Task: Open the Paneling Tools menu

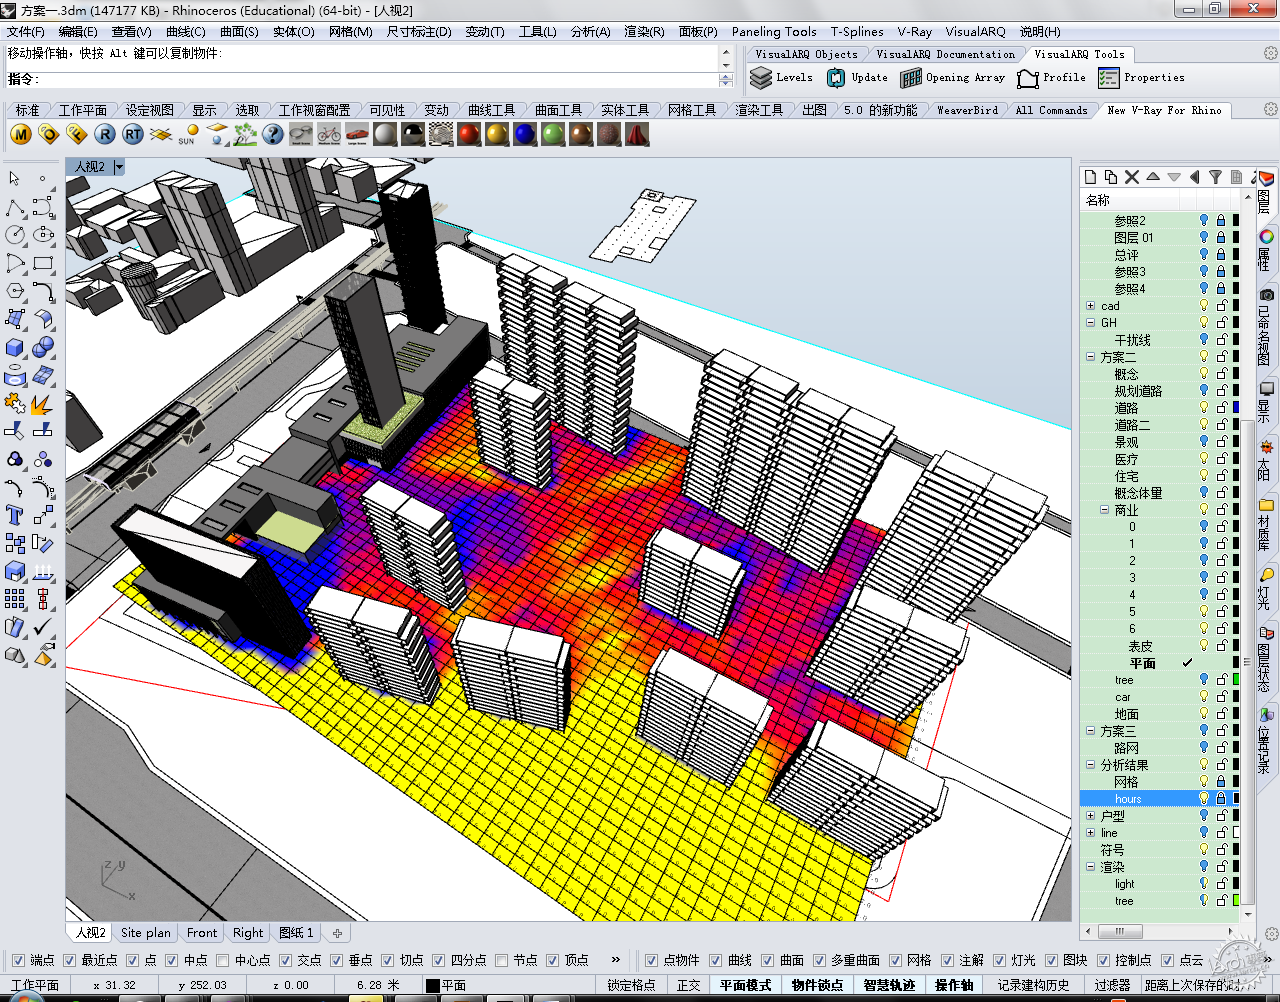Action: coord(774,32)
